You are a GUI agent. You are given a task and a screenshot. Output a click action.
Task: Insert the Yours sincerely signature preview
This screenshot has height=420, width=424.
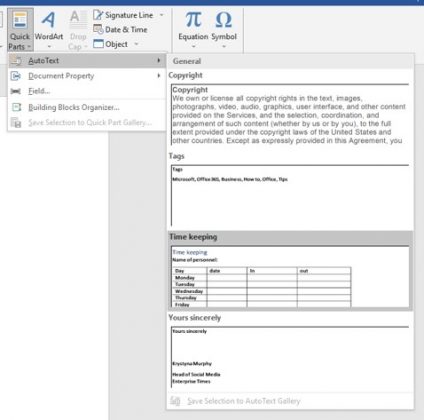(x=290, y=357)
